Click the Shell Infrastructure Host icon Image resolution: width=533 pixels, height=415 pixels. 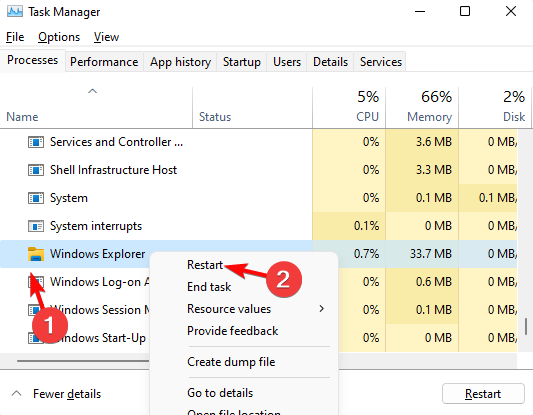[x=36, y=170]
